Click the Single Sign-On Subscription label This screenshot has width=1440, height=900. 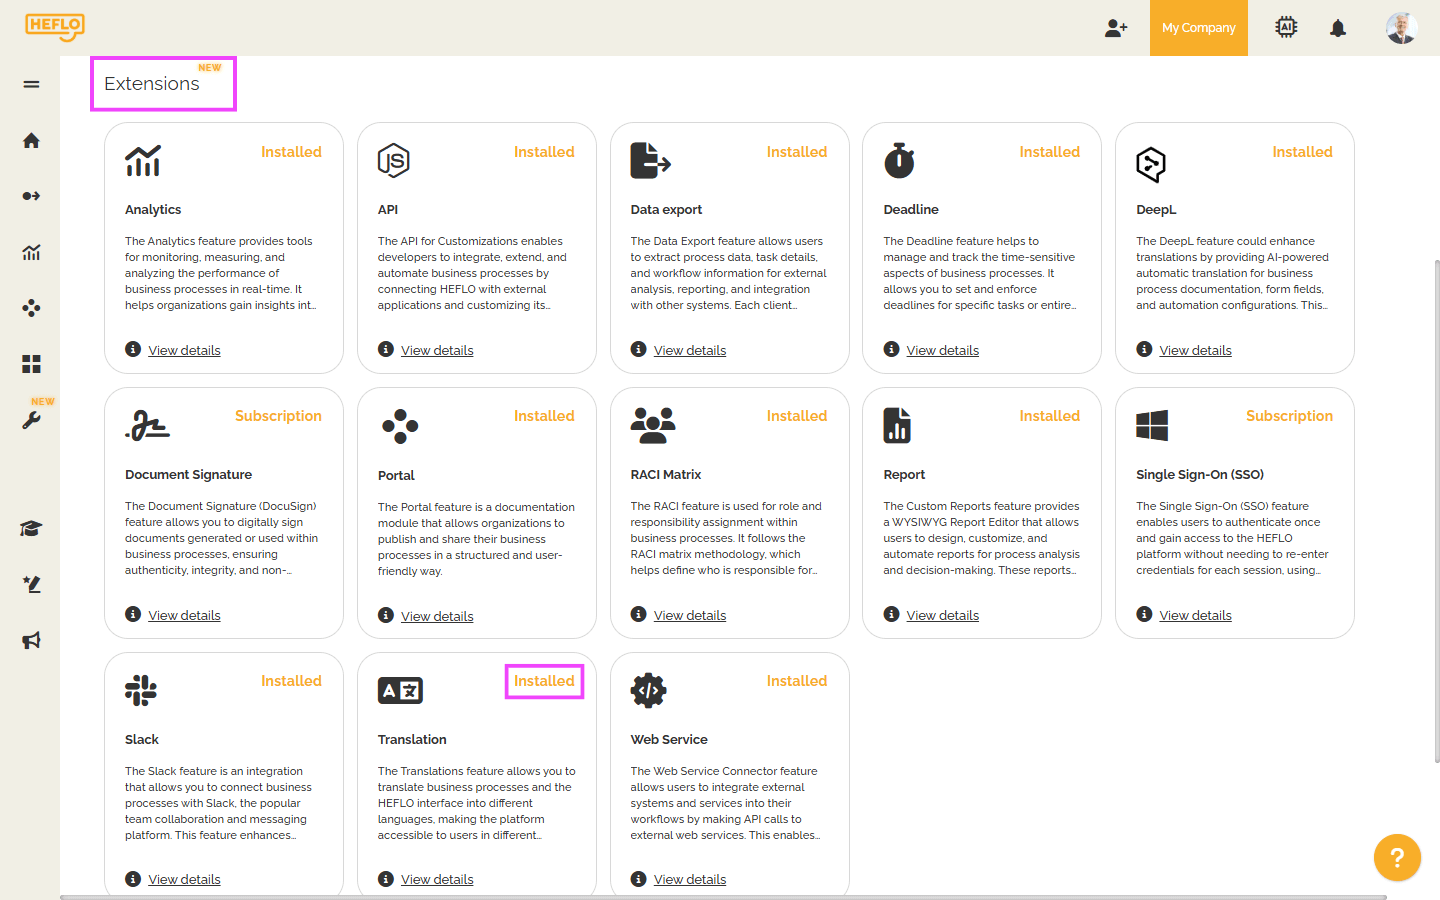(x=1289, y=416)
